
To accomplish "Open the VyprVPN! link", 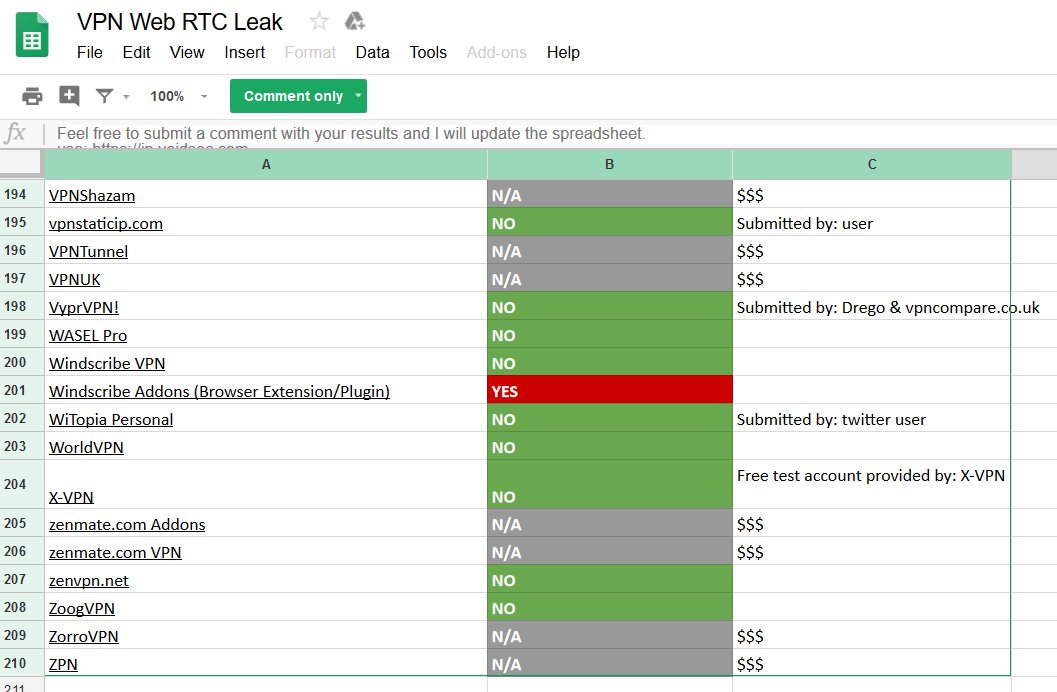I will click(84, 307).
